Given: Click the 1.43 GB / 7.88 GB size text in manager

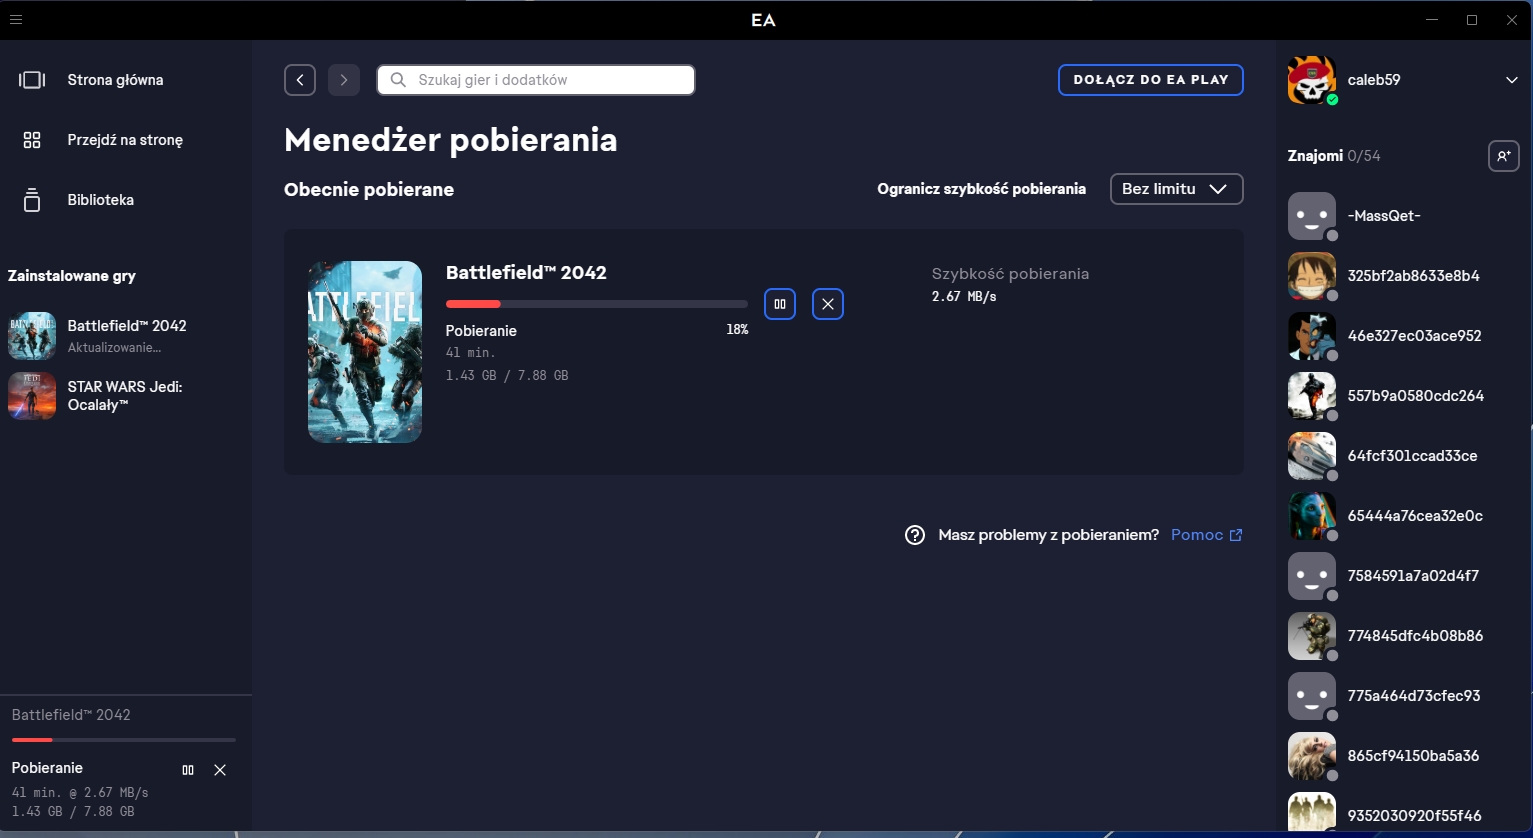Looking at the screenshot, I should coord(507,376).
